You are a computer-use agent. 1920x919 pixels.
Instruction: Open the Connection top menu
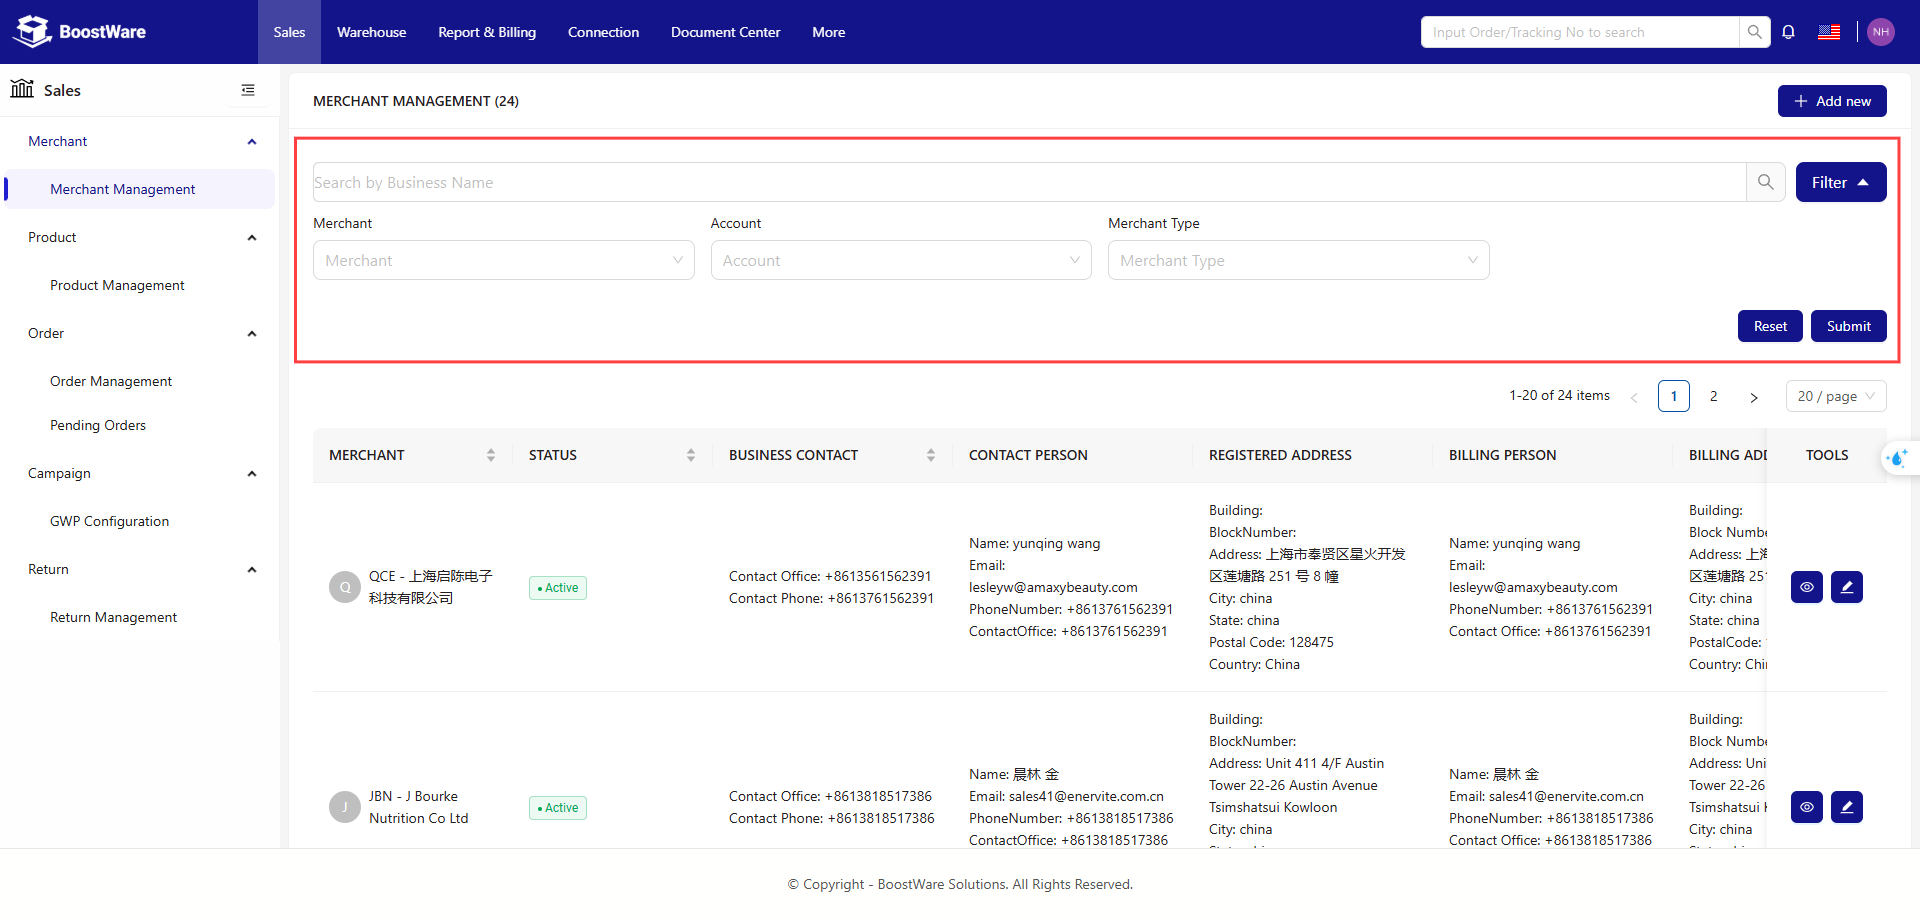pos(603,32)
